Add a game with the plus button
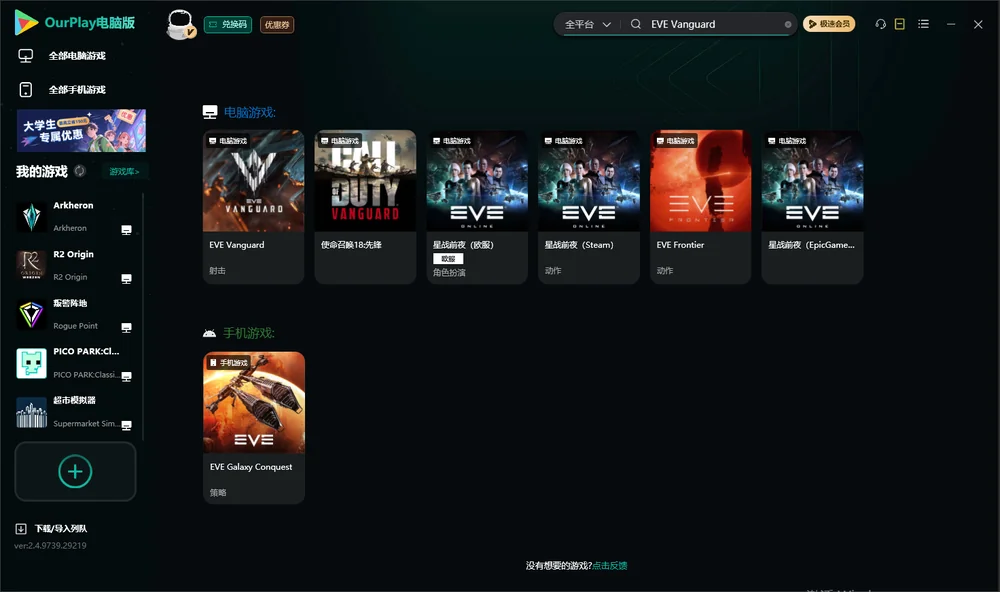The height and width of the screenshot is (592, 1000). [x=75, y=471]
